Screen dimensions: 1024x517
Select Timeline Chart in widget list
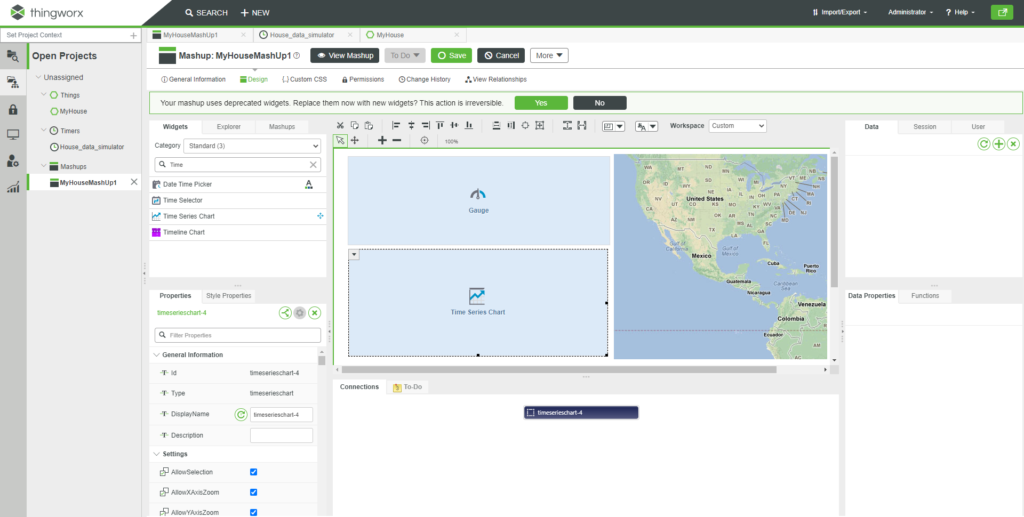pyautogui.click(x=238, y=232)
